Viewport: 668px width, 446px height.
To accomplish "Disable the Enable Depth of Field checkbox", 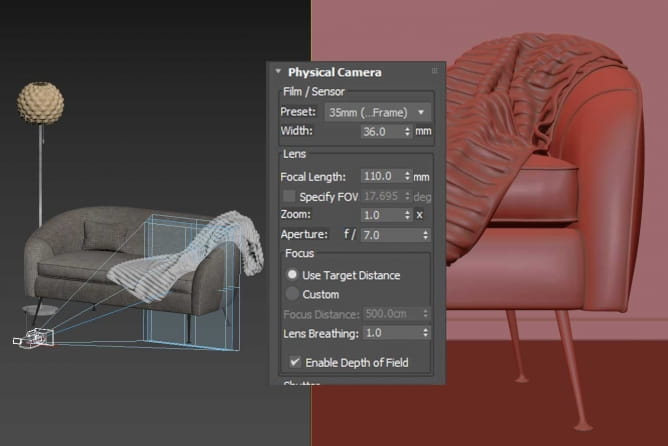I will coord(294,362).
